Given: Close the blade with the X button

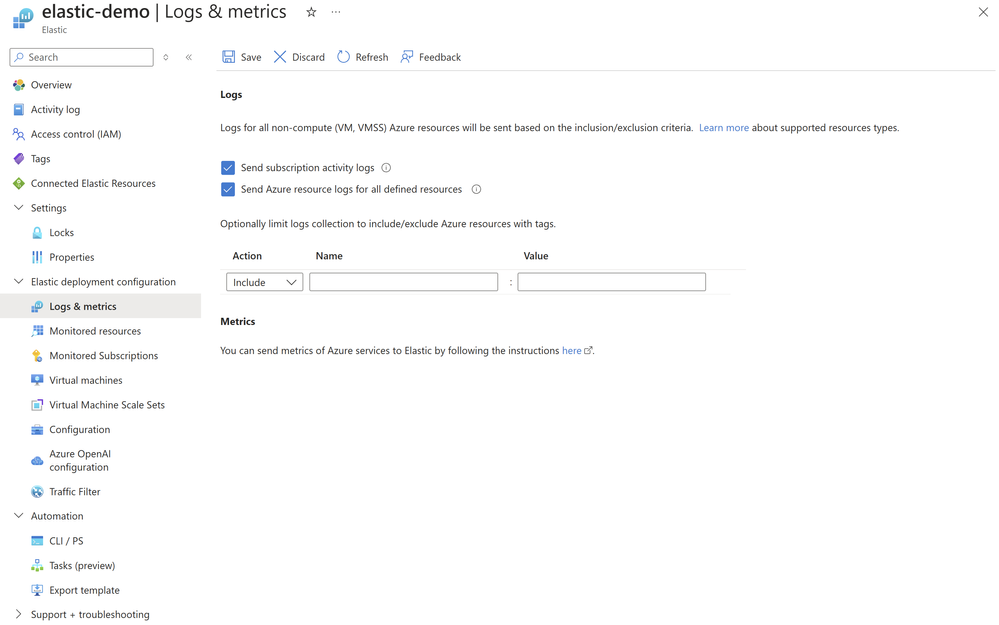Looking at the screenshot, I should click(983, 12).
